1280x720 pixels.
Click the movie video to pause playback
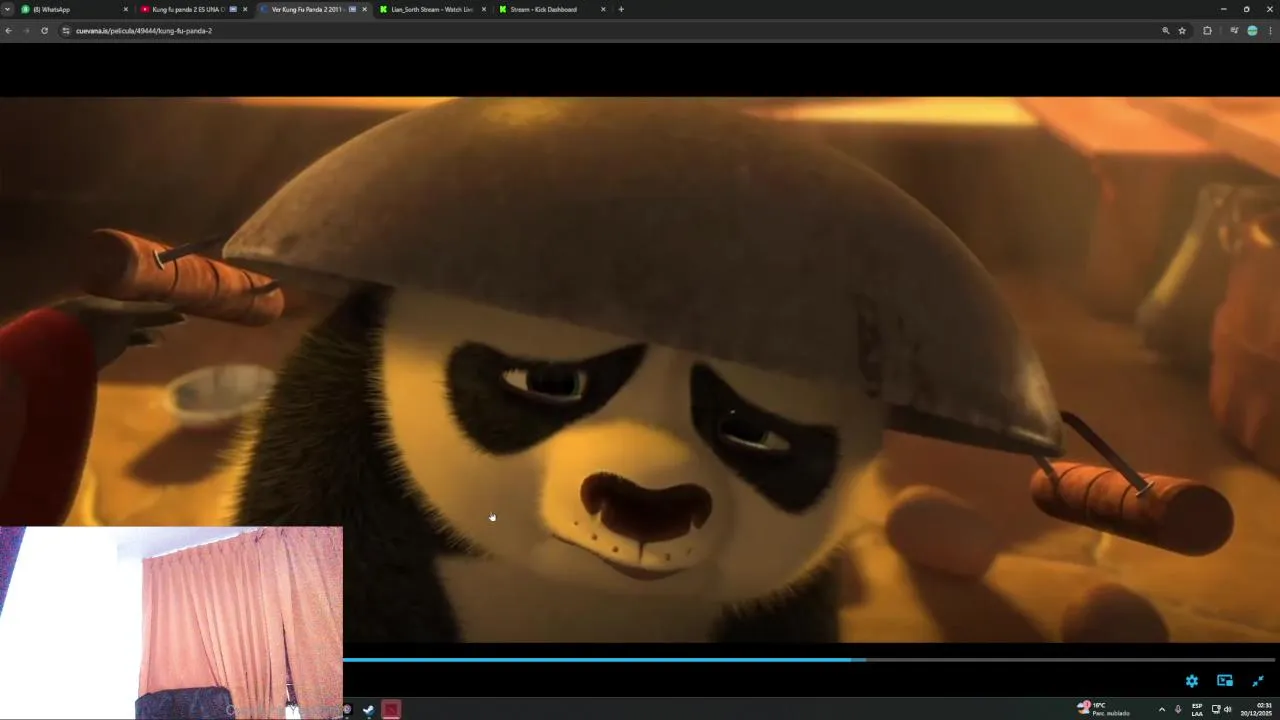click(640, 369)
